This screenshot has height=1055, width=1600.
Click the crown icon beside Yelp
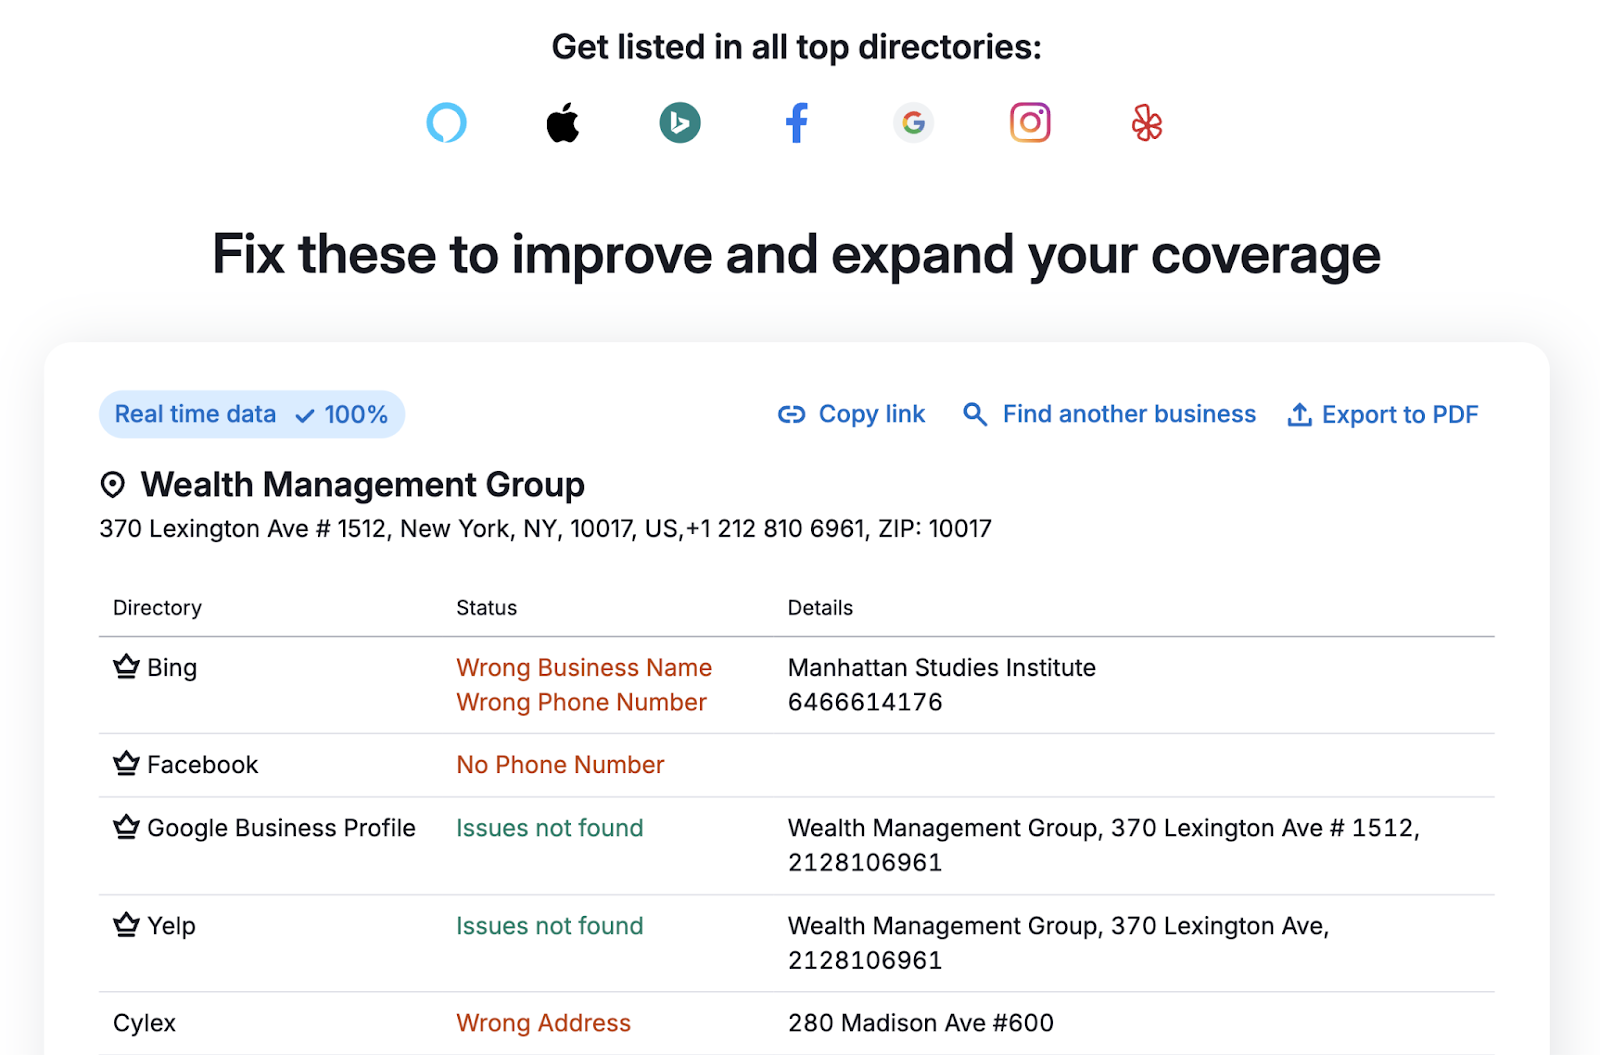126,925
